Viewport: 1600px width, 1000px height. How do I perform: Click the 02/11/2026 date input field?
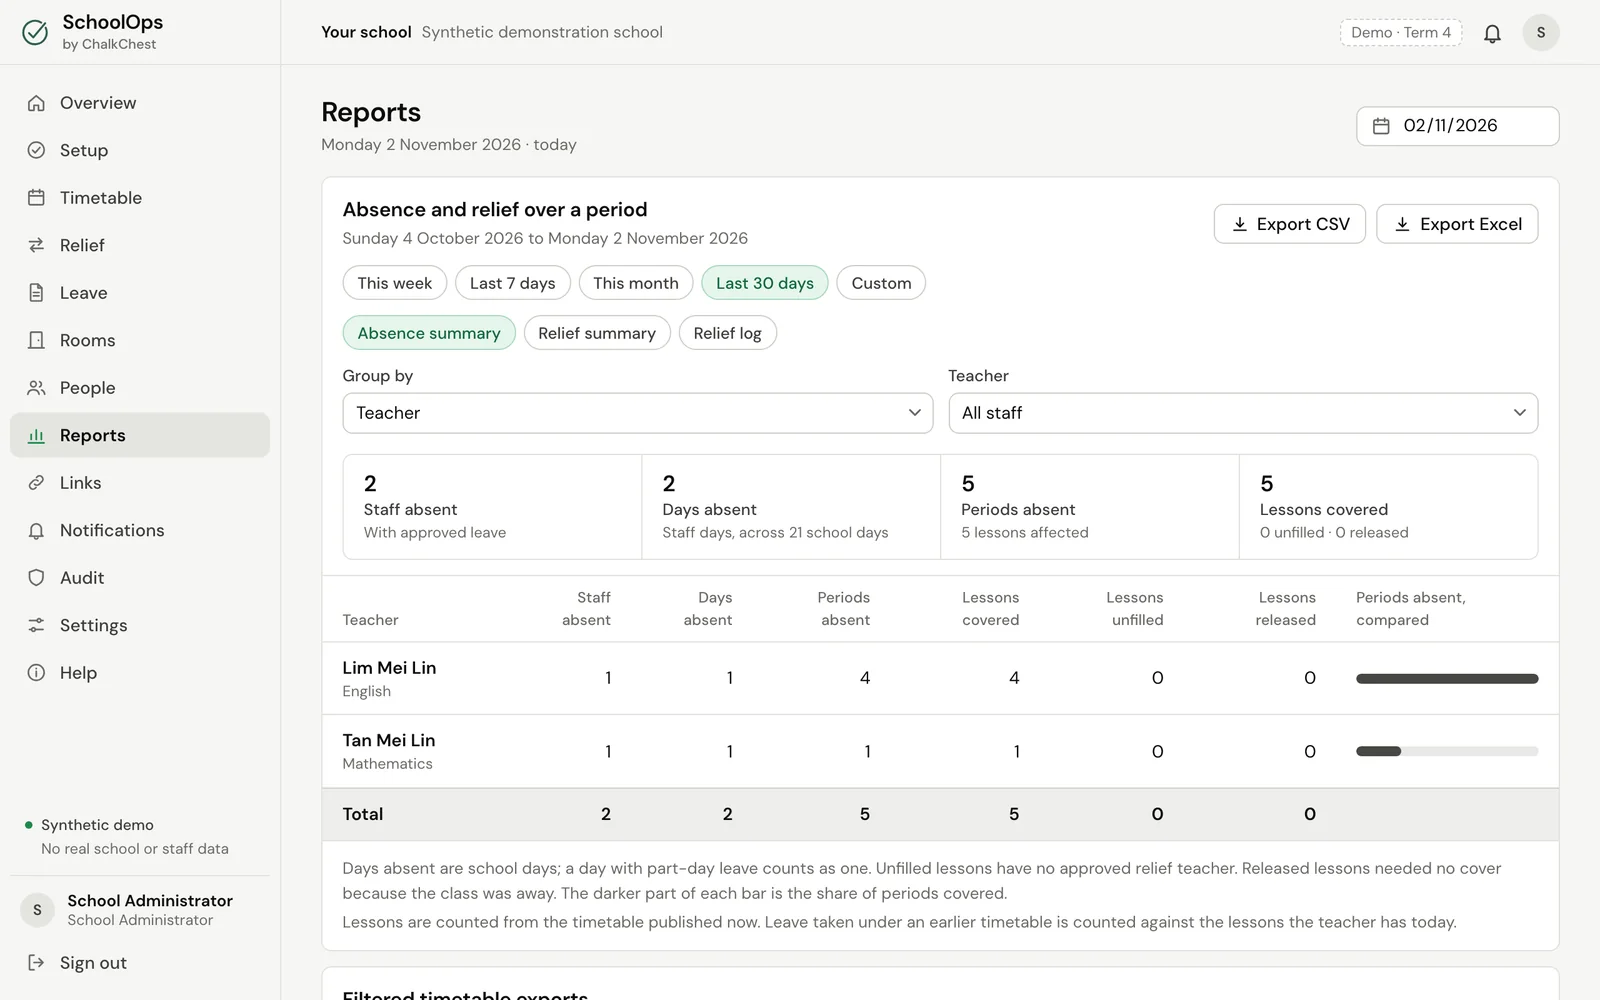[x=1458, y=126]
